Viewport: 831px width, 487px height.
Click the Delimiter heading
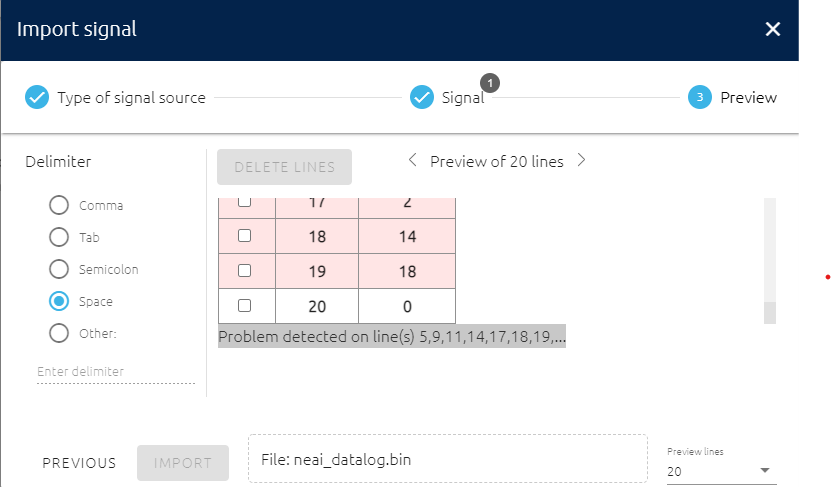(x=58, y=162)
